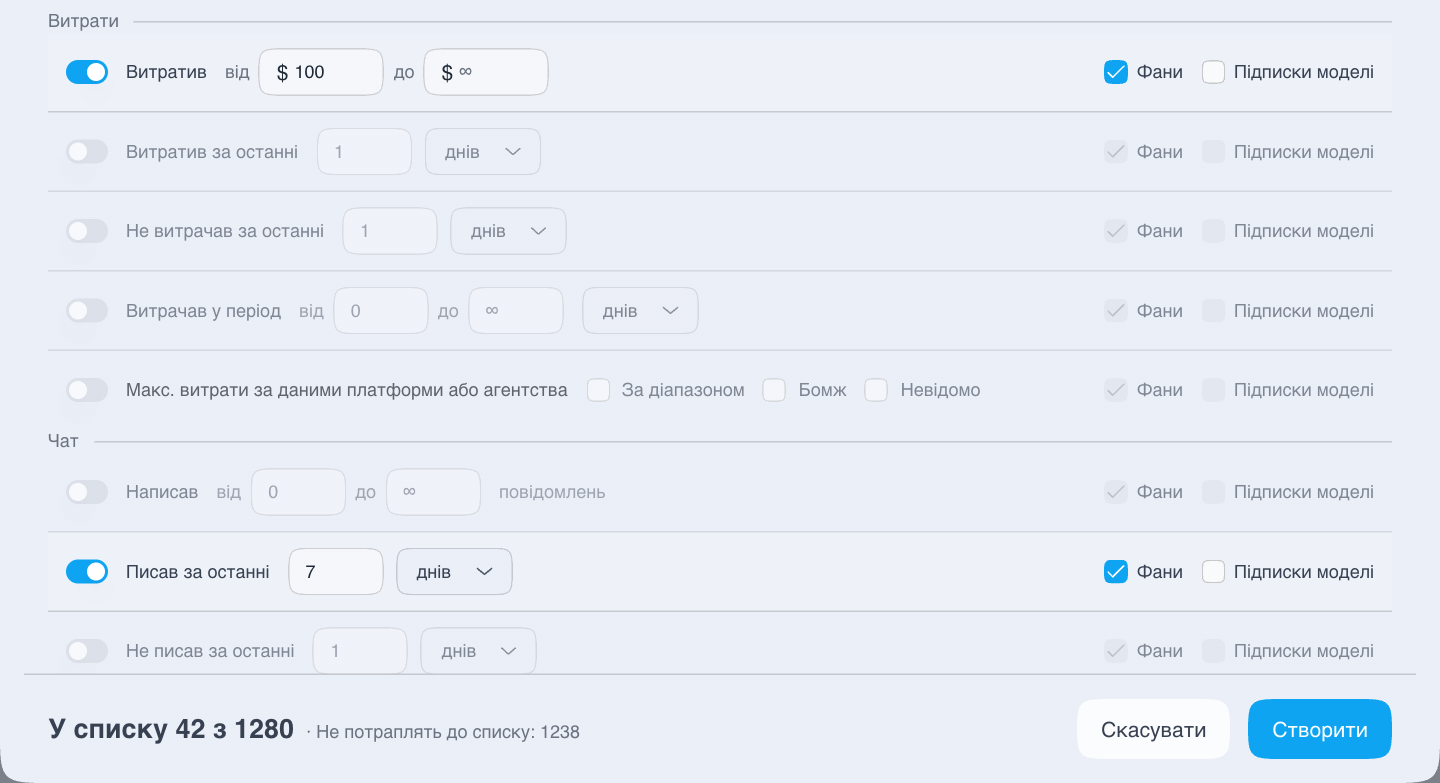Switch off the Писав за останні toggle
This screenshot has height=783, width=1440.
[87, 572]
